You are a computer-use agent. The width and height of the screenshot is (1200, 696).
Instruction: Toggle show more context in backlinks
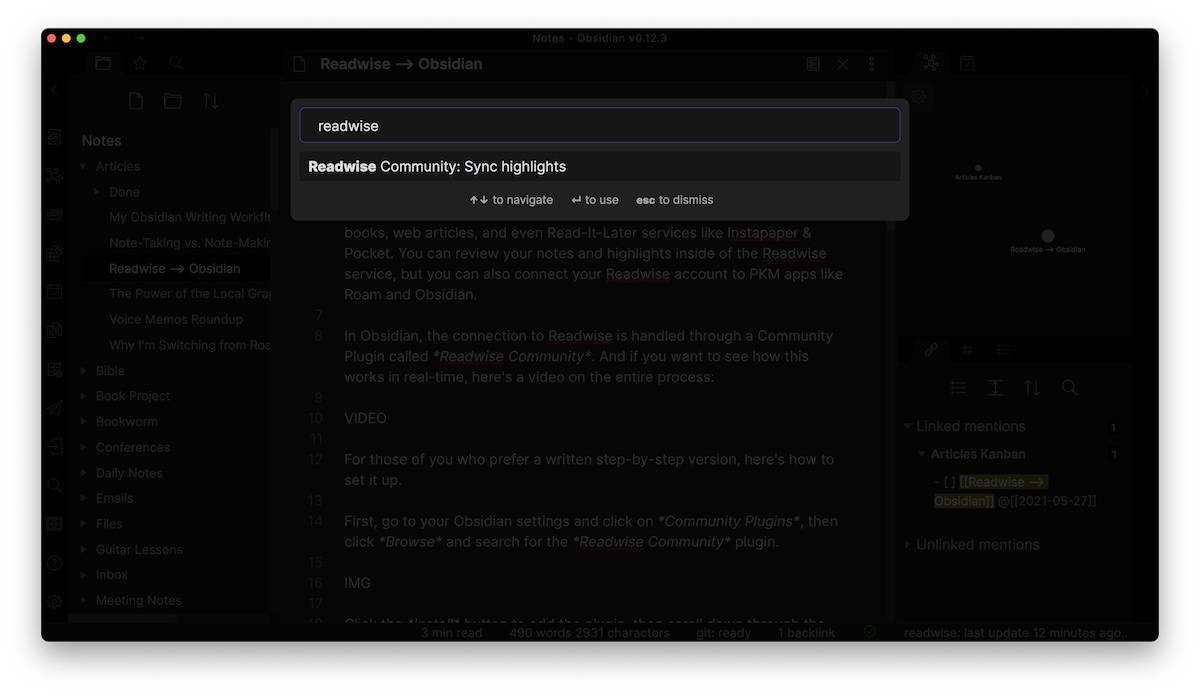click(995, 388)
